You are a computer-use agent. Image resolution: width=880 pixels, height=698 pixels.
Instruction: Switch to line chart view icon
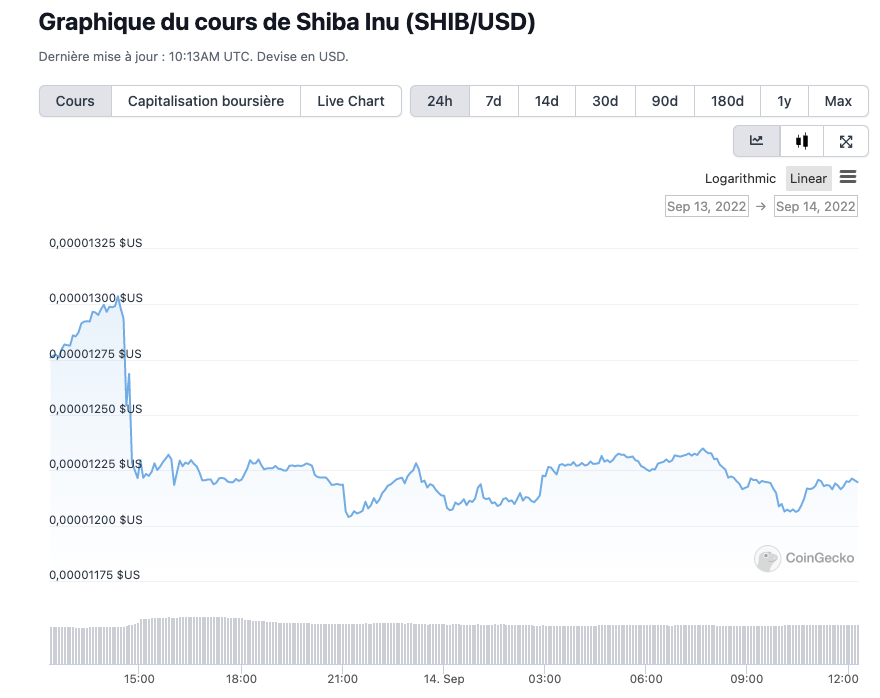pyautogui.click(x=757, y=141)
